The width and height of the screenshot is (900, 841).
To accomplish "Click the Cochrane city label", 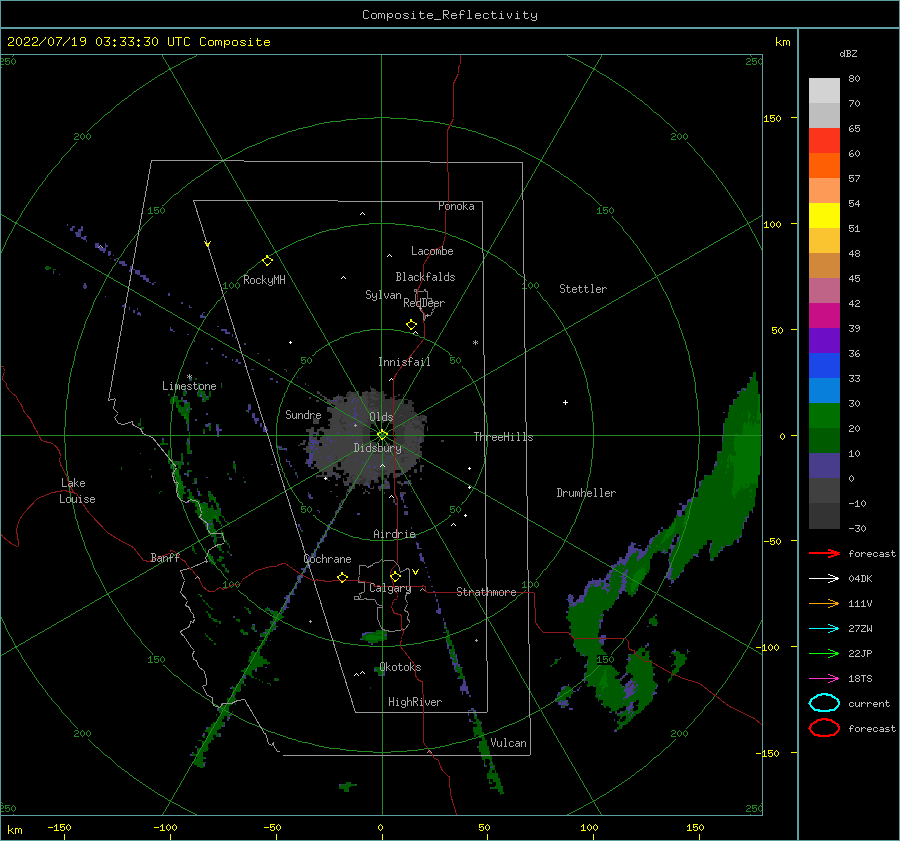I will pos(327,559).
